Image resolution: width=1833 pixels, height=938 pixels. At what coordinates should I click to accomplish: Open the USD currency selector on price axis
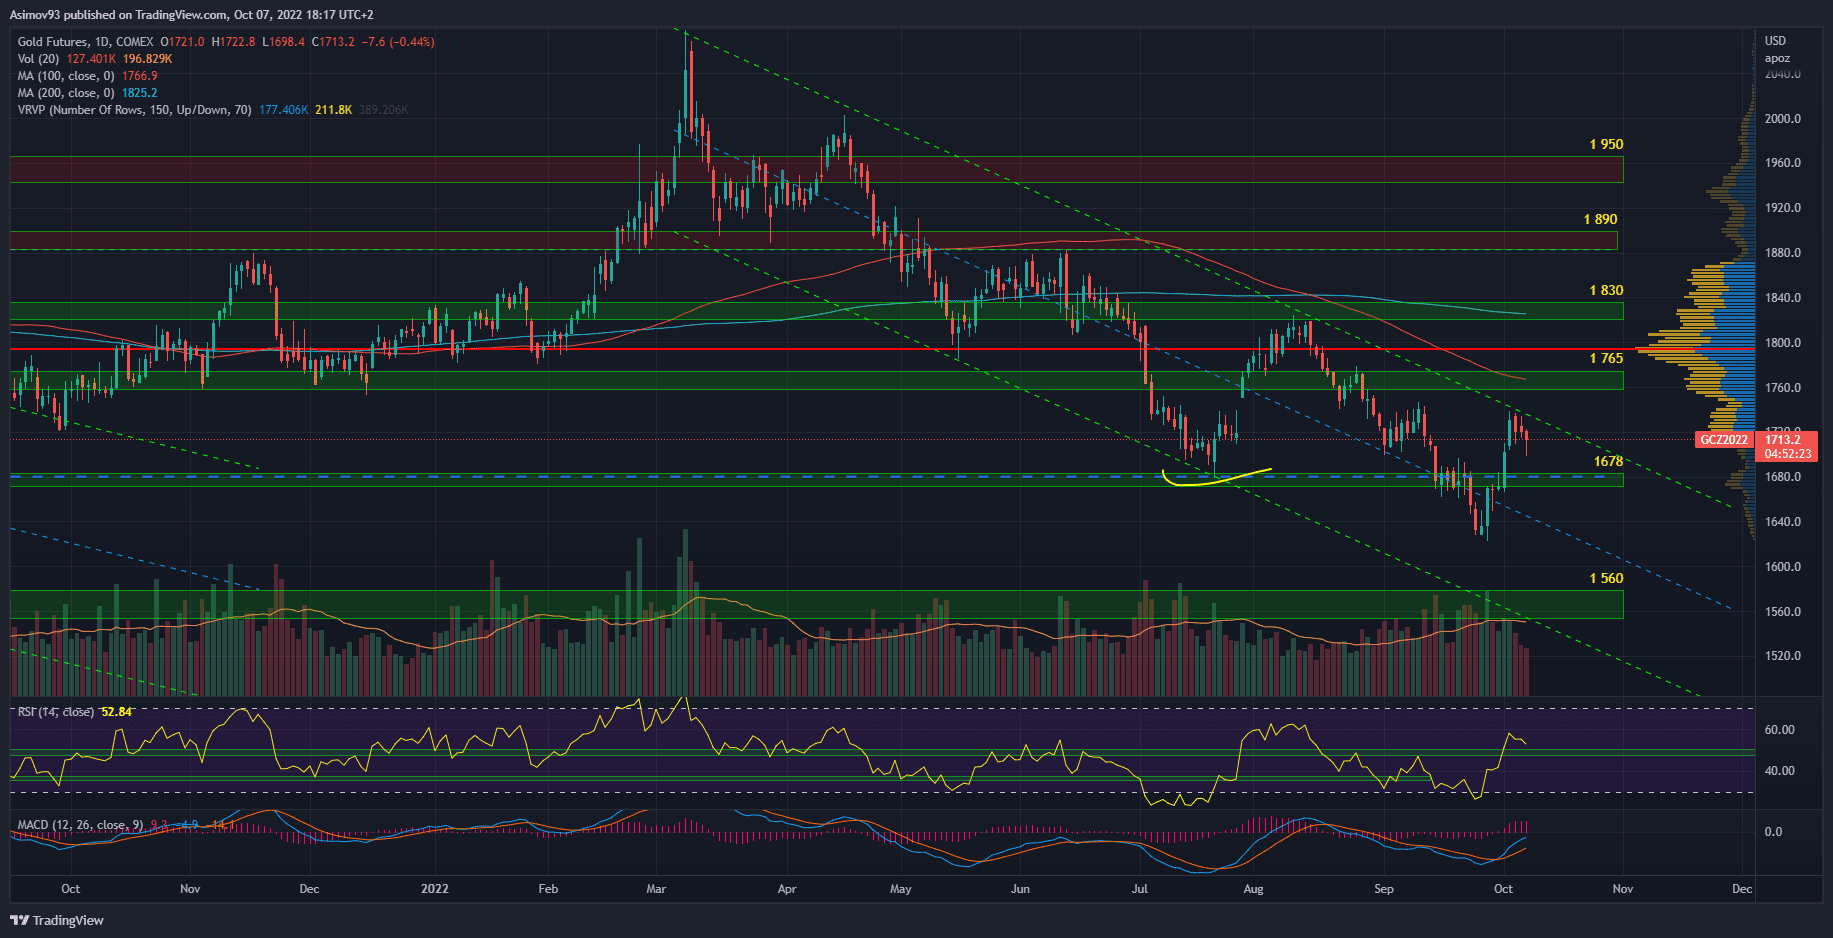[1775, 41]
